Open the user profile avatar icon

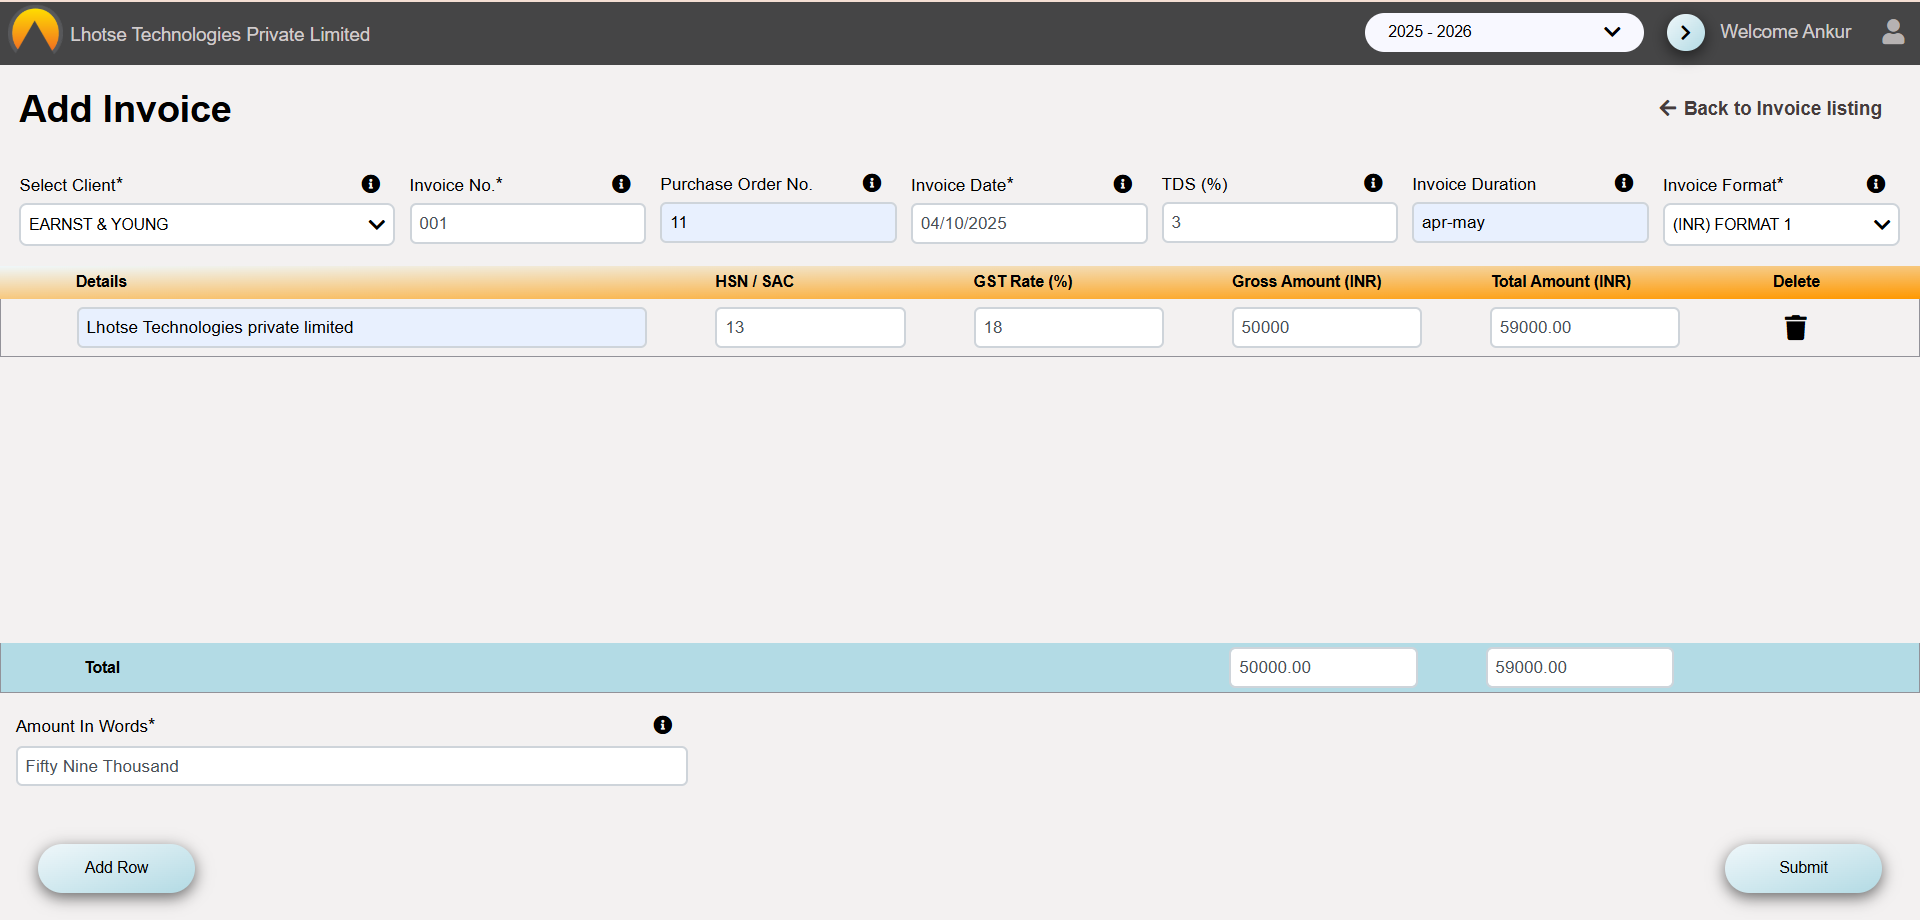1893,32
